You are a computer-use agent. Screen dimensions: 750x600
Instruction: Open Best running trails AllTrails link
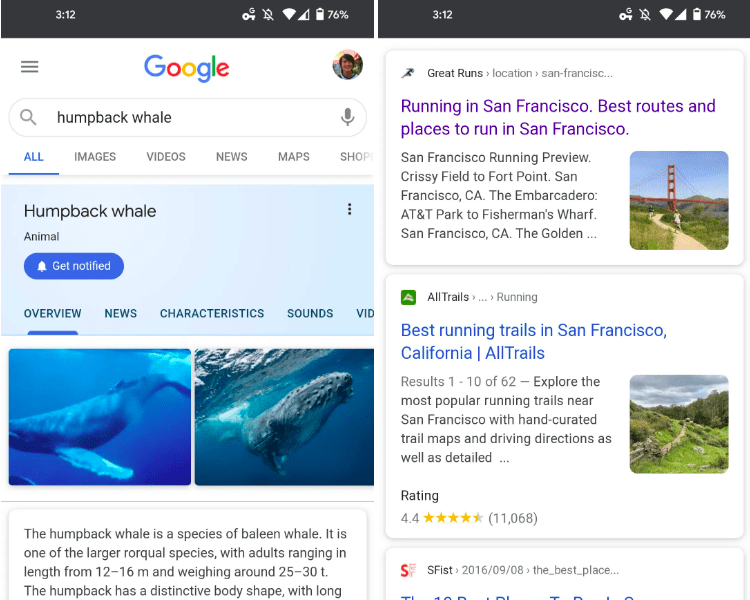pyautogui.click(x=533, y=341)
